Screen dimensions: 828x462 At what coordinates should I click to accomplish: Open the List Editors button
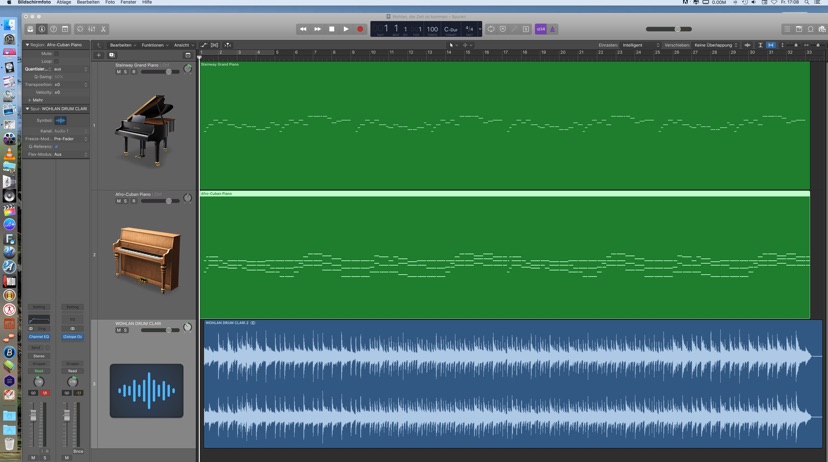coord(787,29)
